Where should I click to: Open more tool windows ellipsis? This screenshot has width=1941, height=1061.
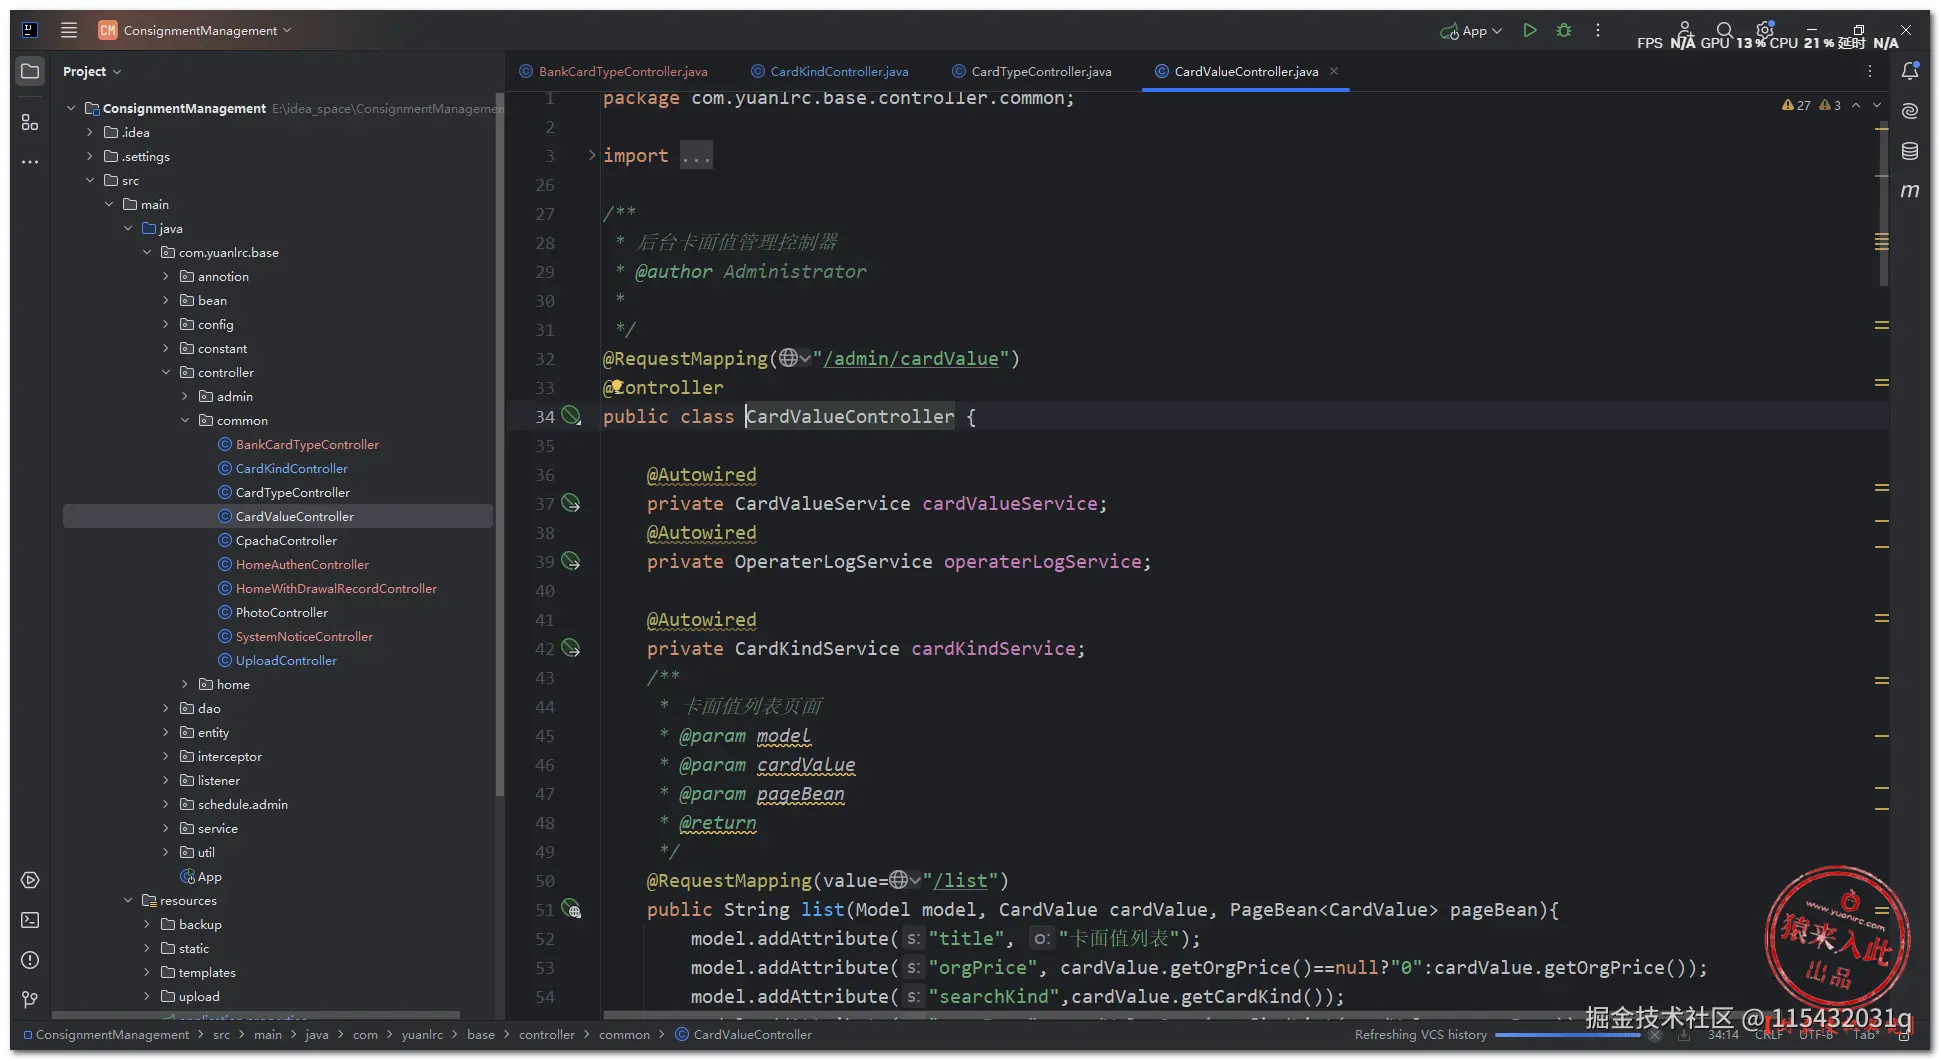click(30, 162)
